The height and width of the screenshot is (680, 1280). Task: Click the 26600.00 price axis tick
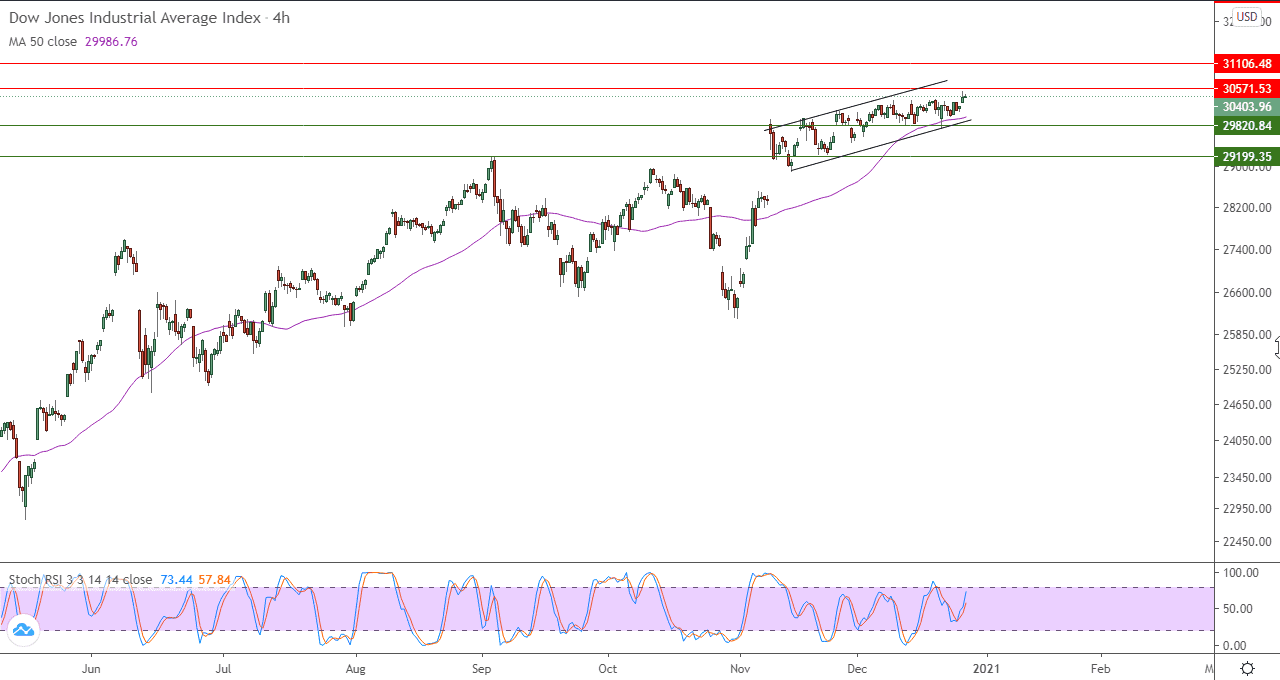click(1246, 293)
